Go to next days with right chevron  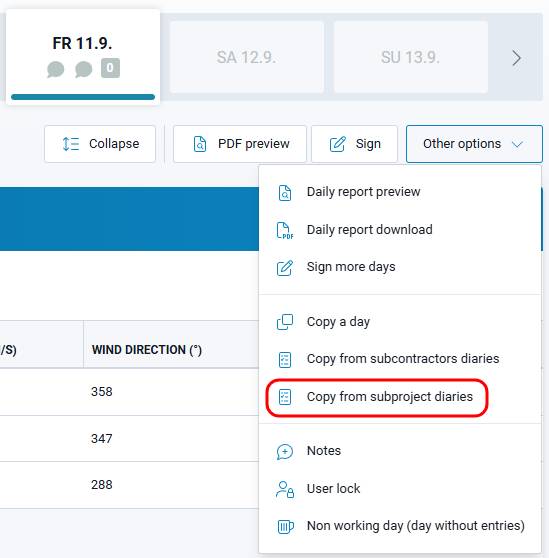tap(516, 58)
